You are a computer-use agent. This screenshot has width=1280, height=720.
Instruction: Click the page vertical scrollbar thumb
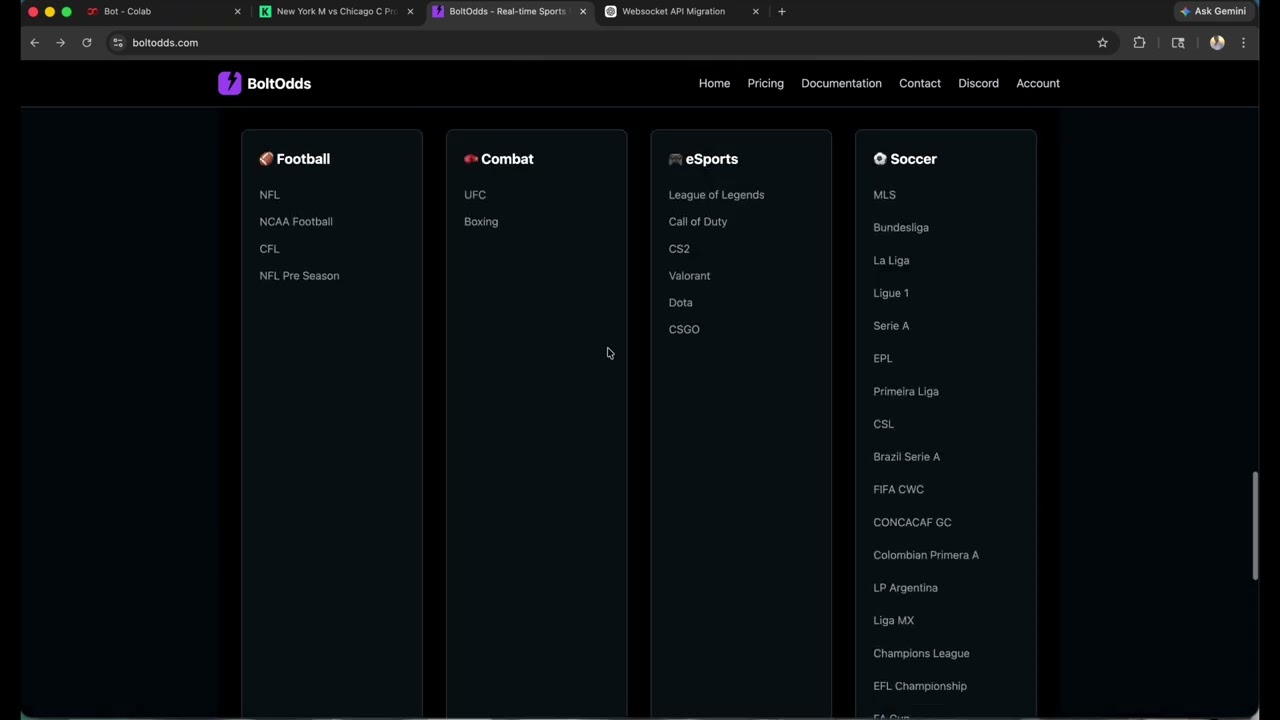pyautogui.click(x=1255, y=525)
